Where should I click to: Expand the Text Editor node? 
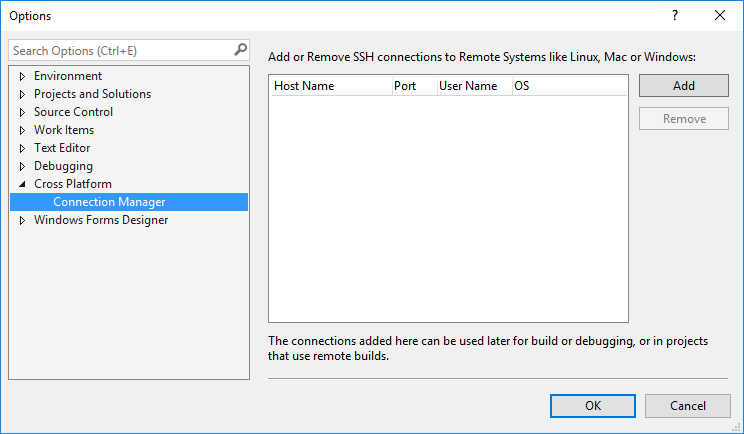(x=23, y=148)
